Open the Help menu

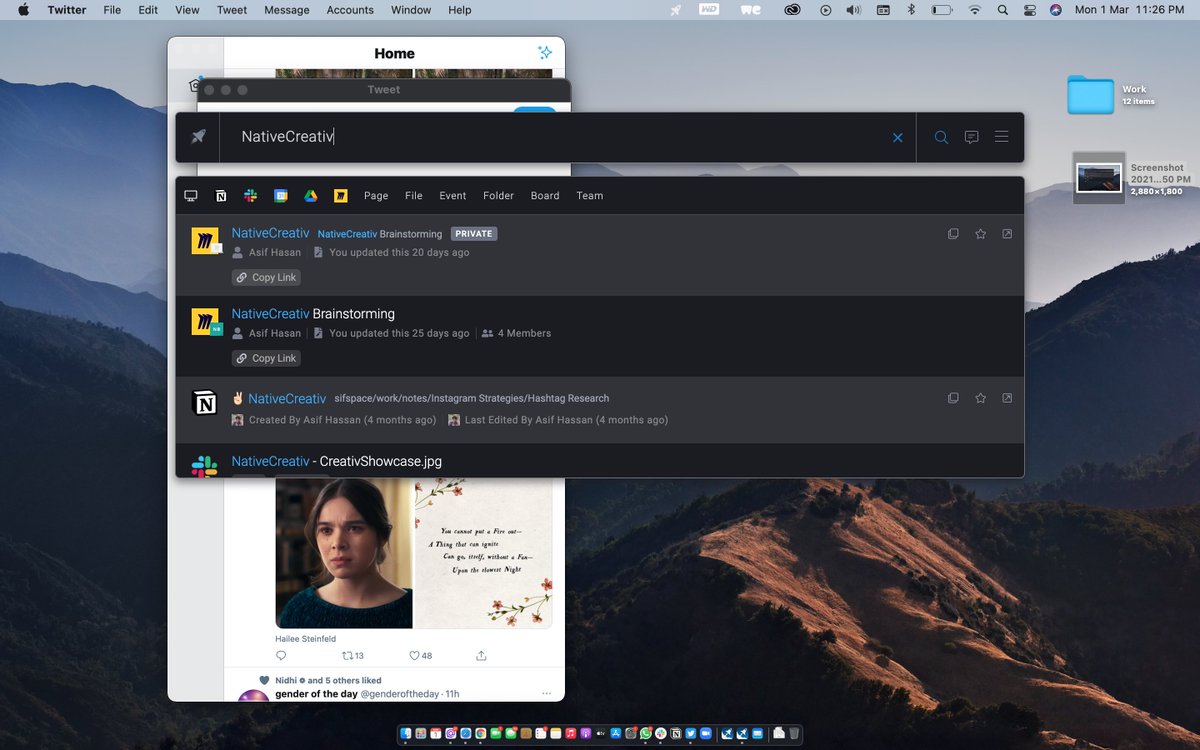460,10
